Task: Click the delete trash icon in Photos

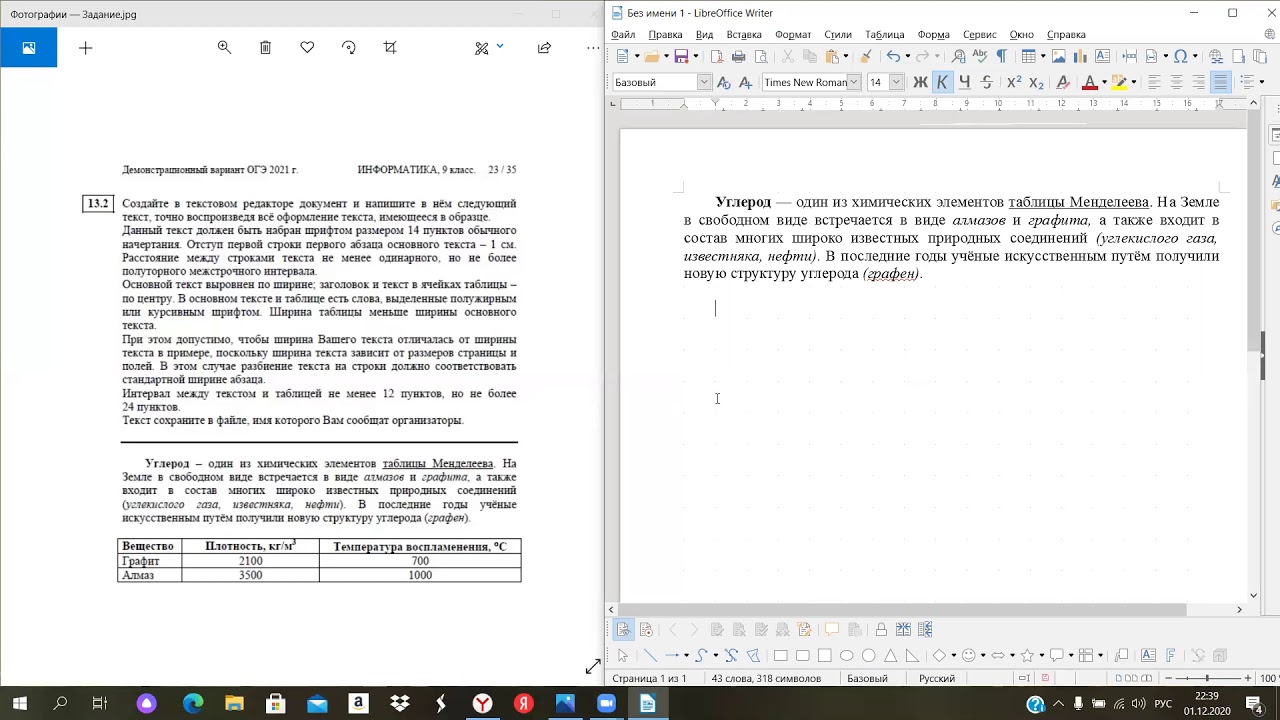Action: (x=265, y=47)
